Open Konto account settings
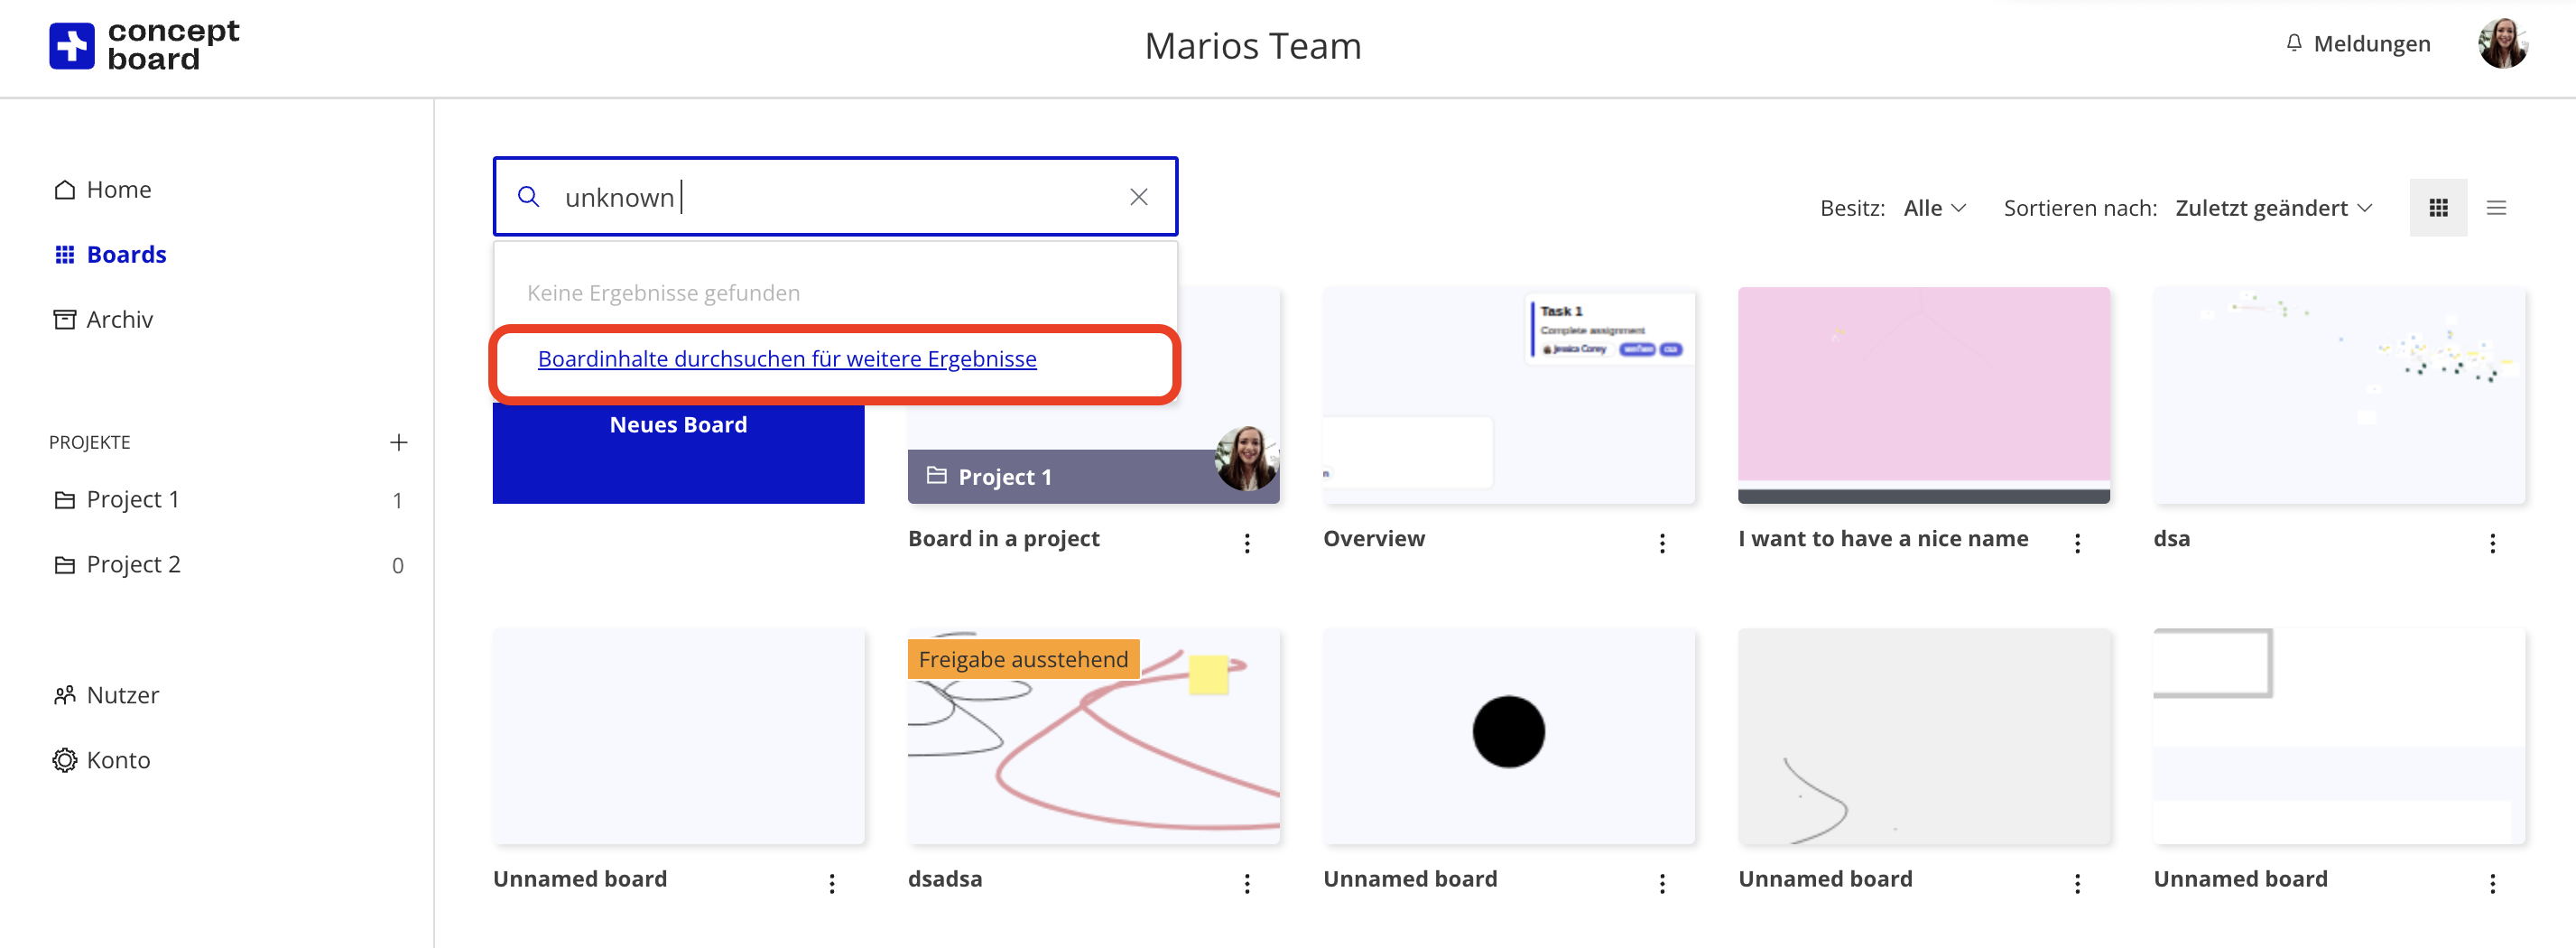The height and width of the screenshot is (948, 2576). click(102, 760)
